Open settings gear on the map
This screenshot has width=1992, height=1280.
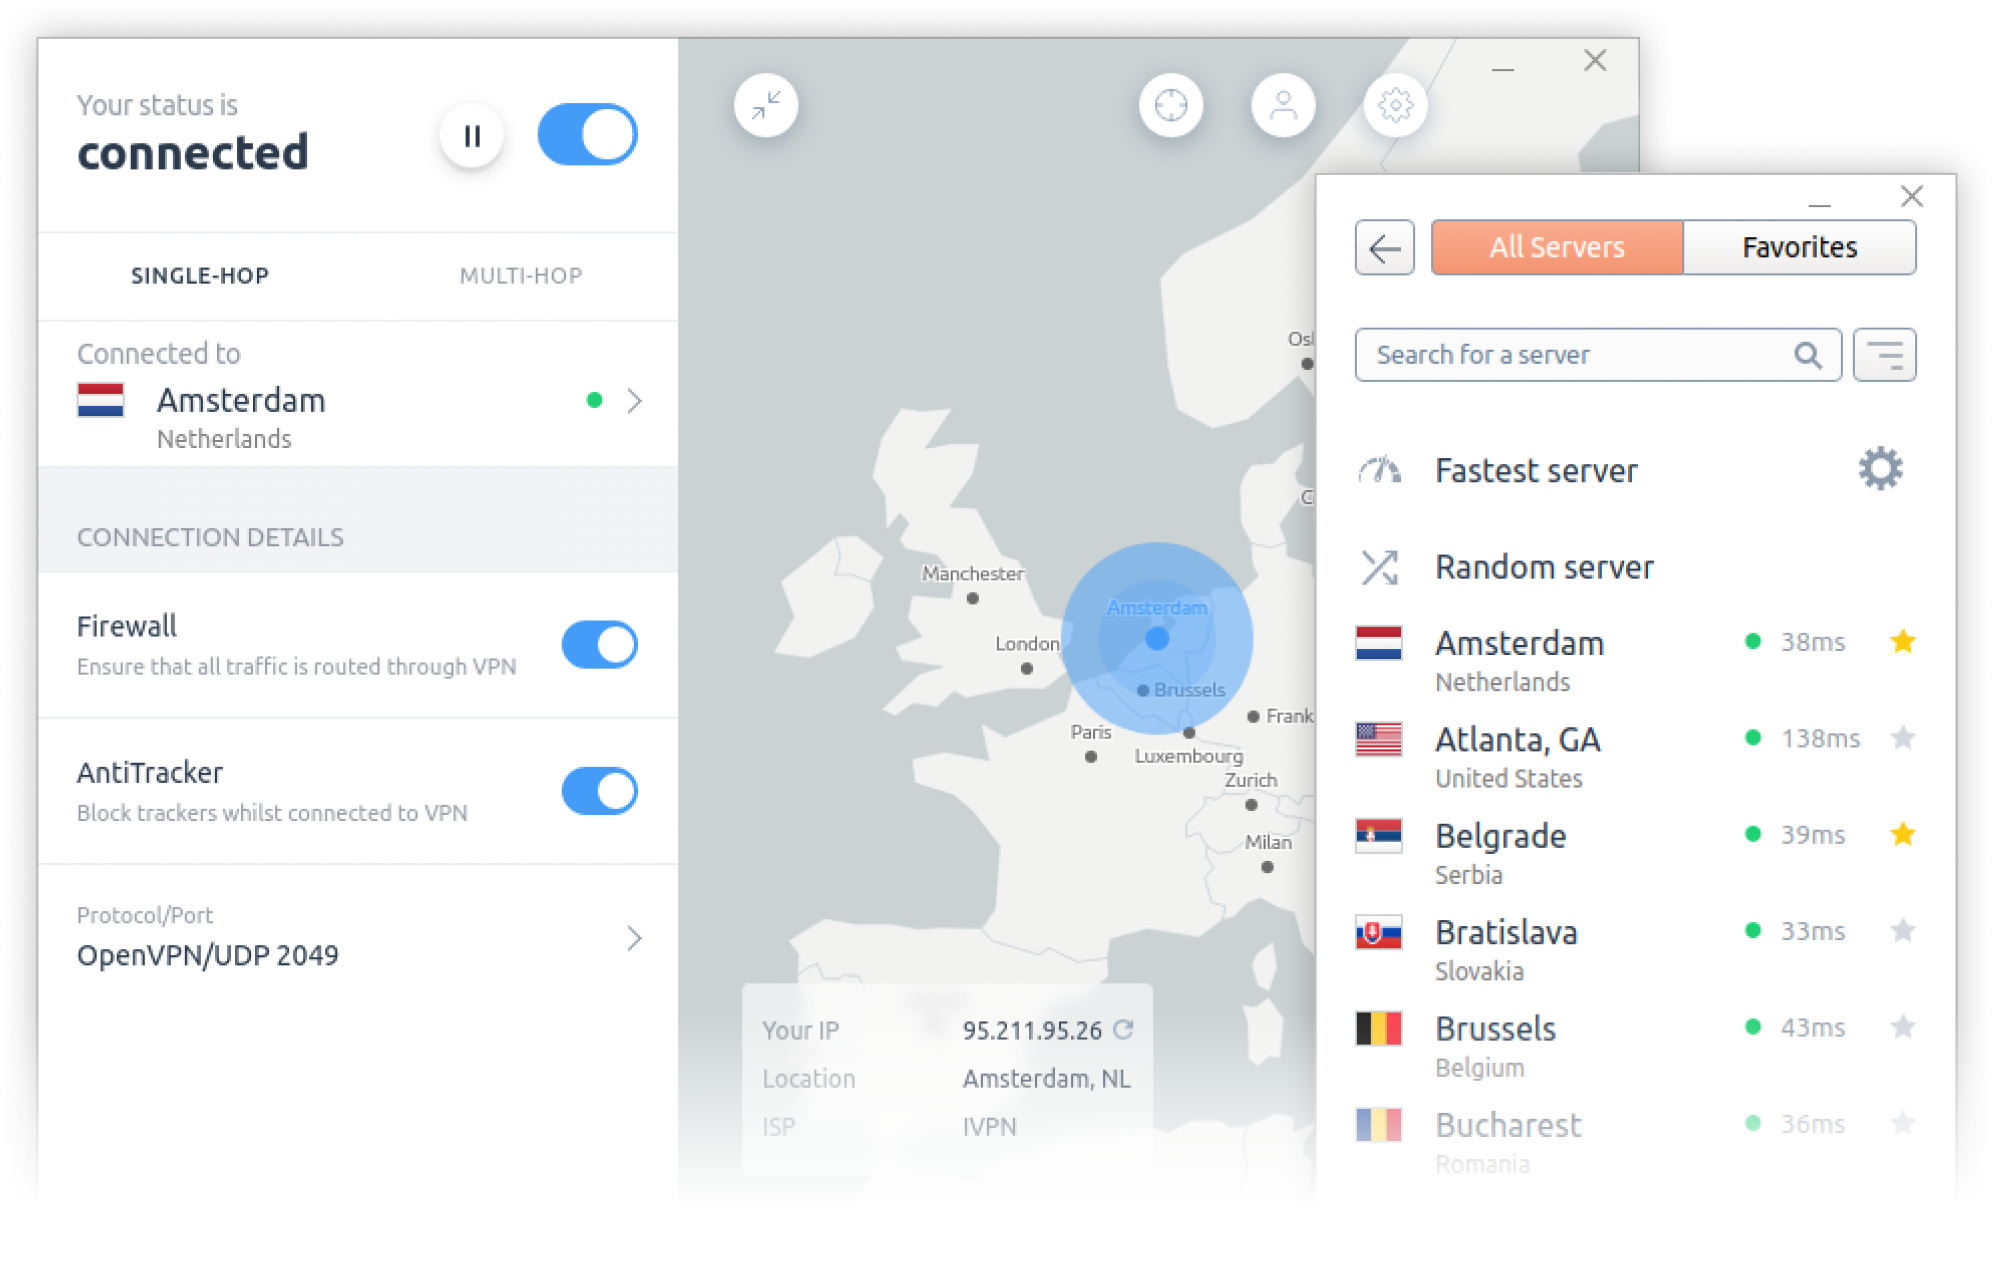(x=1395, y=105)
